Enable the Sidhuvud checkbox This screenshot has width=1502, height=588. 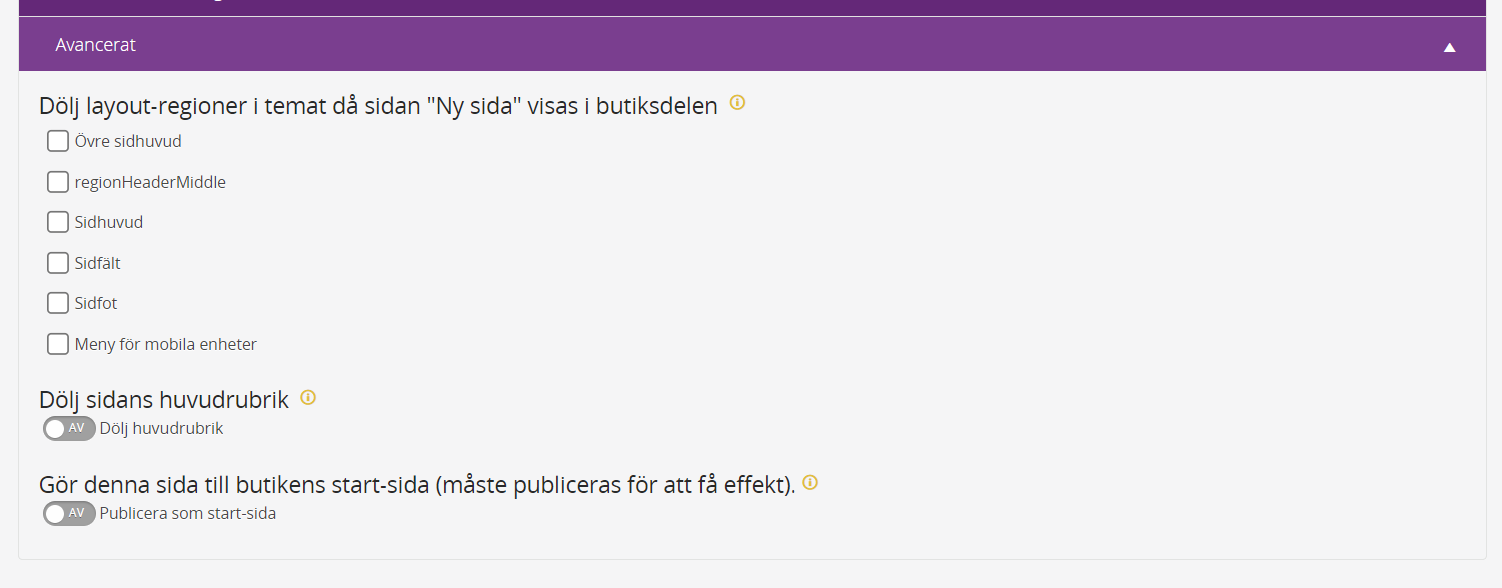(58, 222)
